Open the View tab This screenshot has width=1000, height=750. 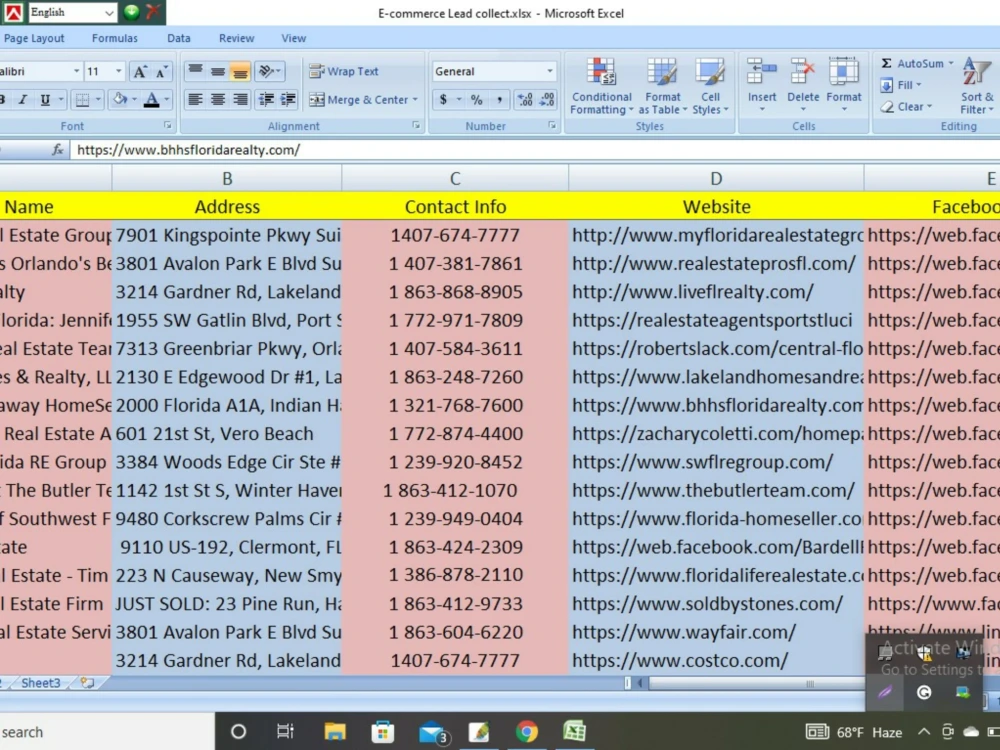[x=294, y=38]
